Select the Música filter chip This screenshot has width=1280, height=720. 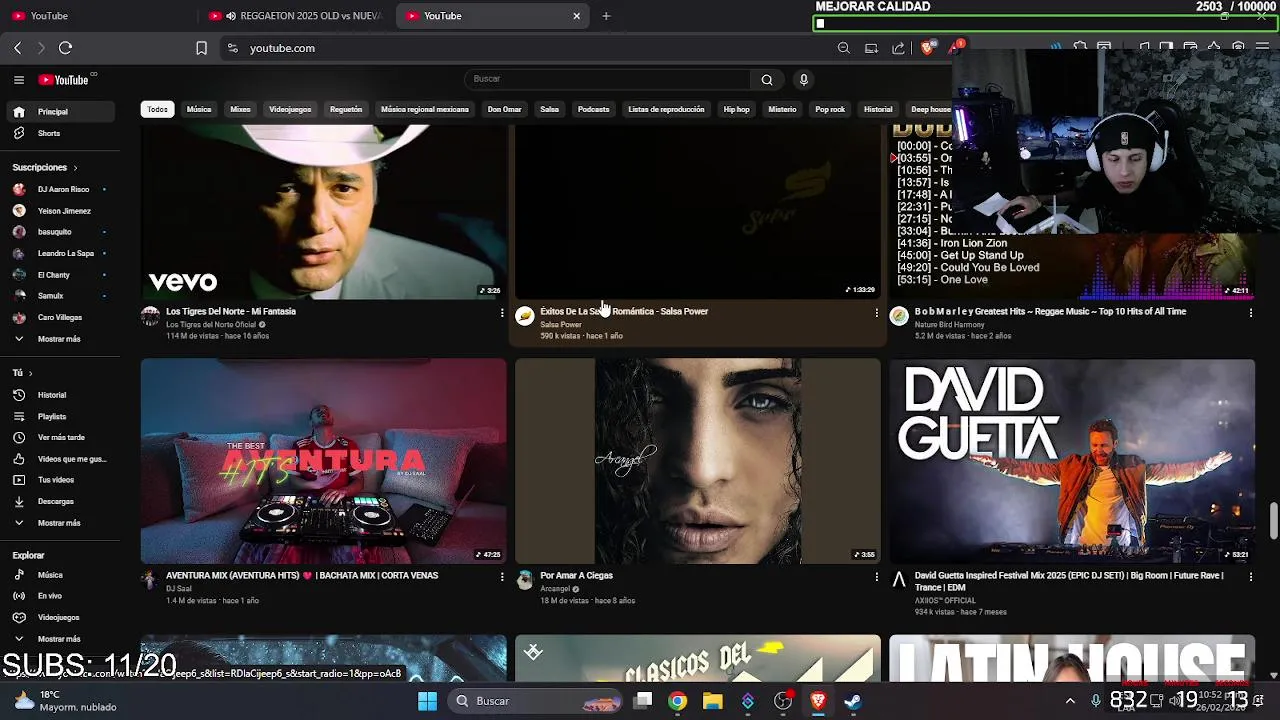tap(199, 109)
